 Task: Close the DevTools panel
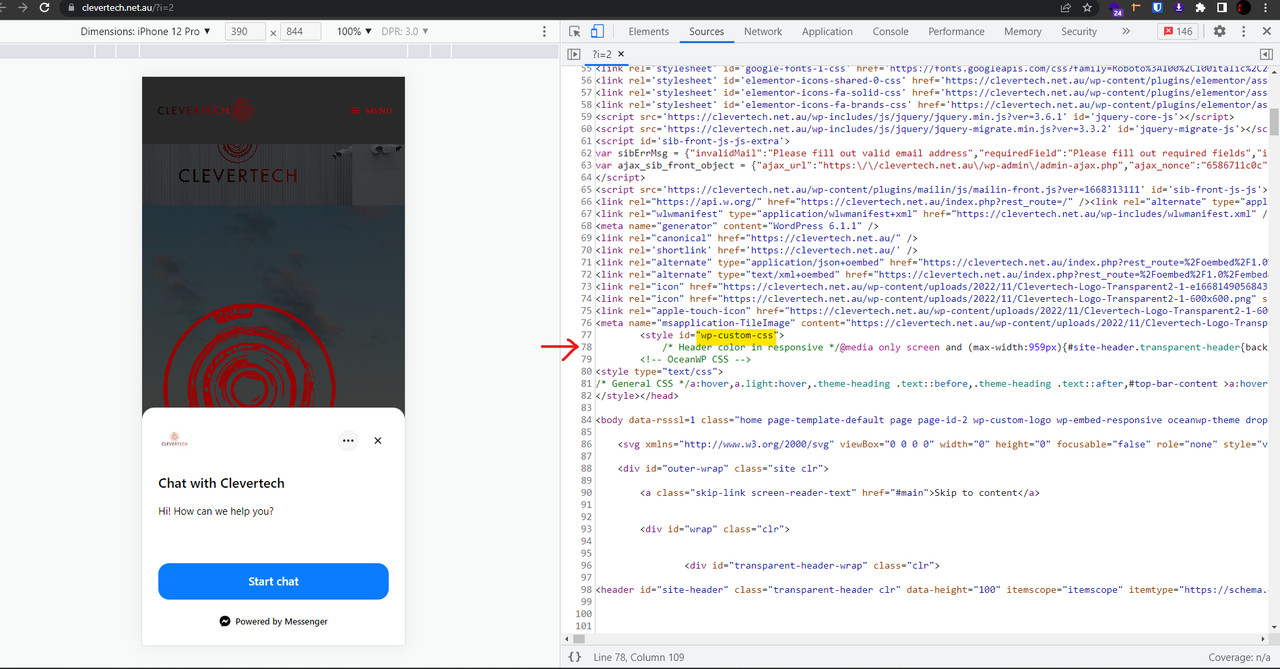(x=1266, y=32)
